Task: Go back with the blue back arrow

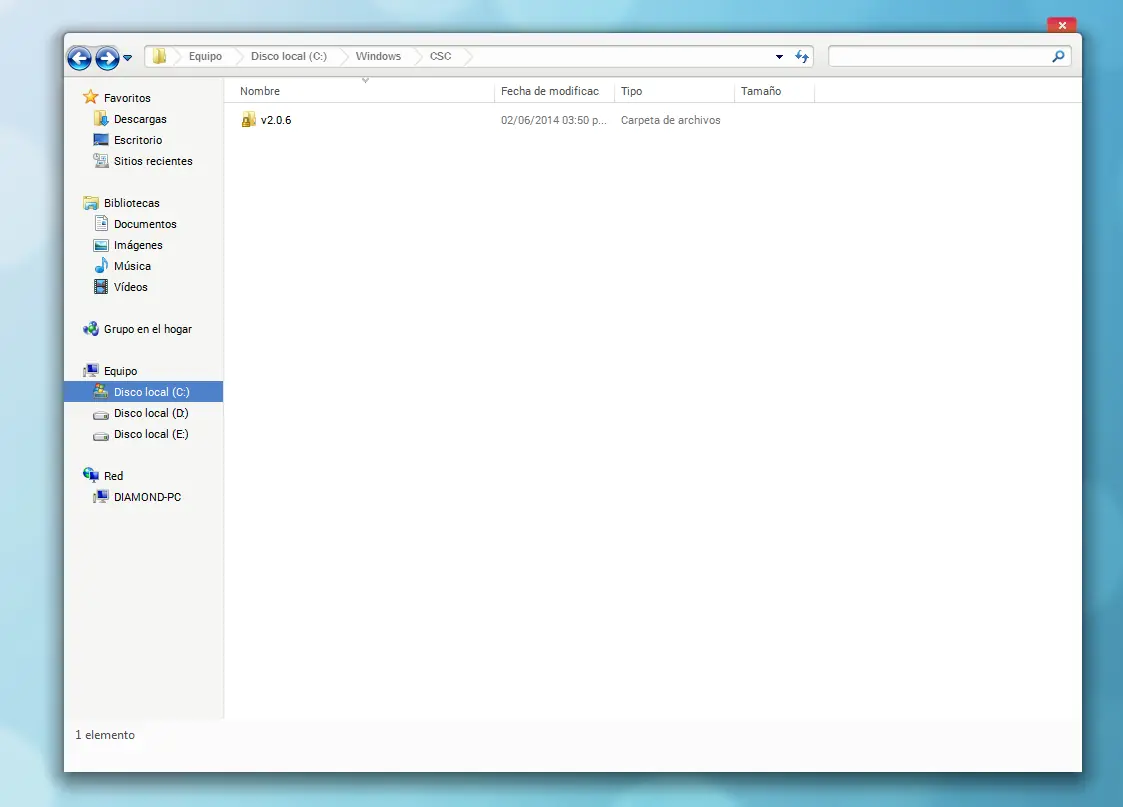Action: (x=79, y=57)
